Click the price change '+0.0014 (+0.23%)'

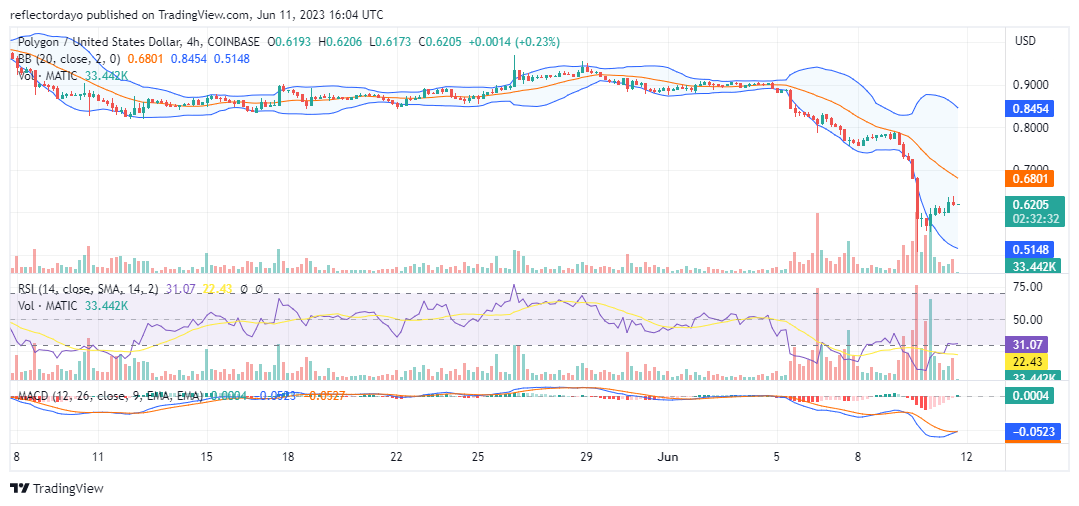(514, 42)
